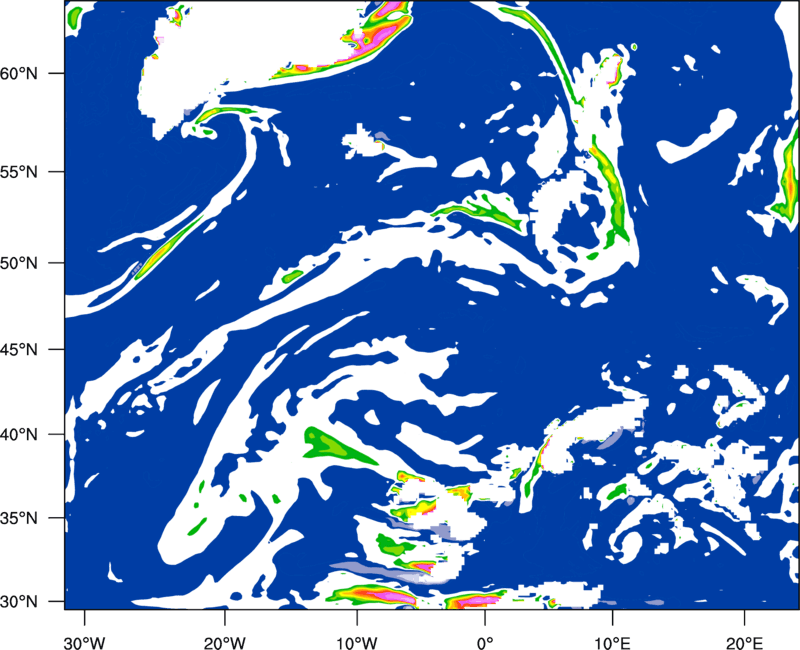The height and width of the screenshot is (650, 800).
Task: Click the 20°W longitude label
Action: [224, 642]
